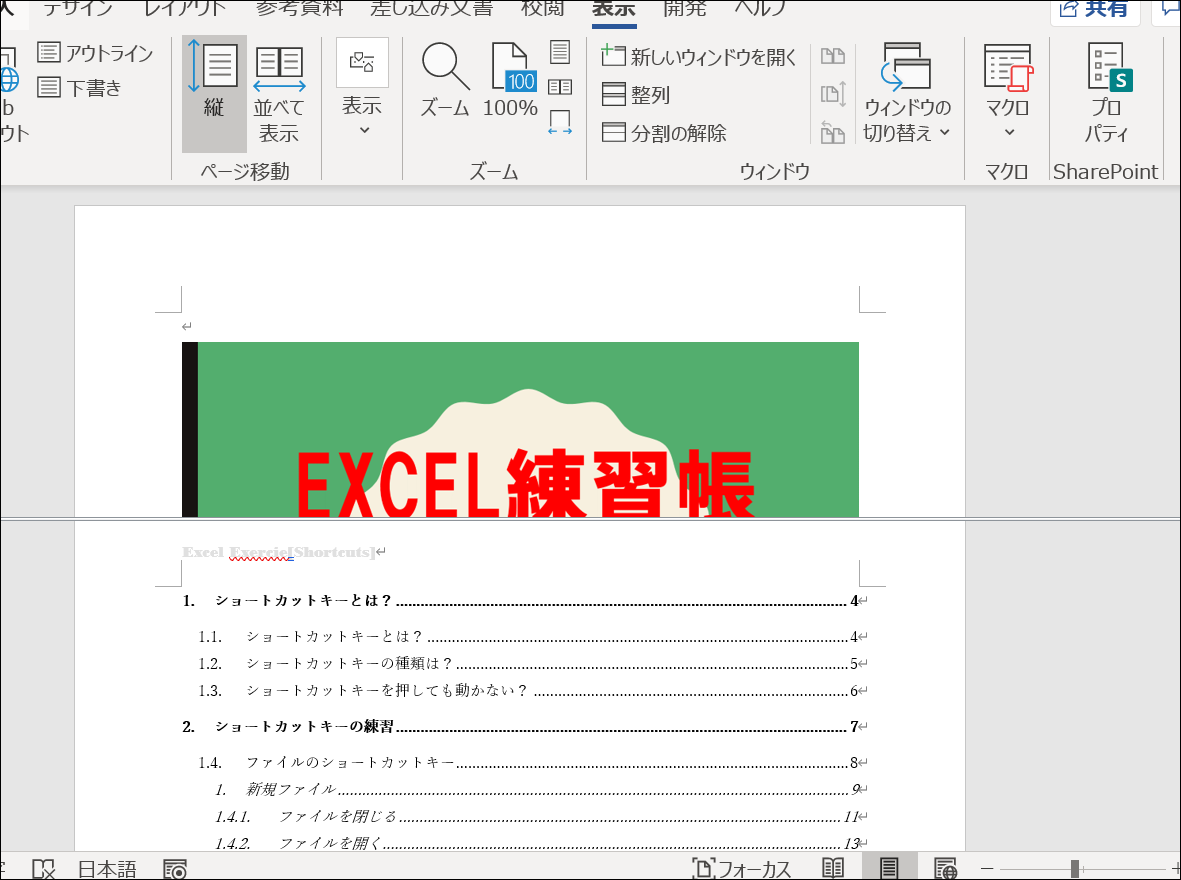Arrange all windows (整列)
The height and width of the screenshot is (880, 1181).
pyautogui.click(x=636, y=95)
